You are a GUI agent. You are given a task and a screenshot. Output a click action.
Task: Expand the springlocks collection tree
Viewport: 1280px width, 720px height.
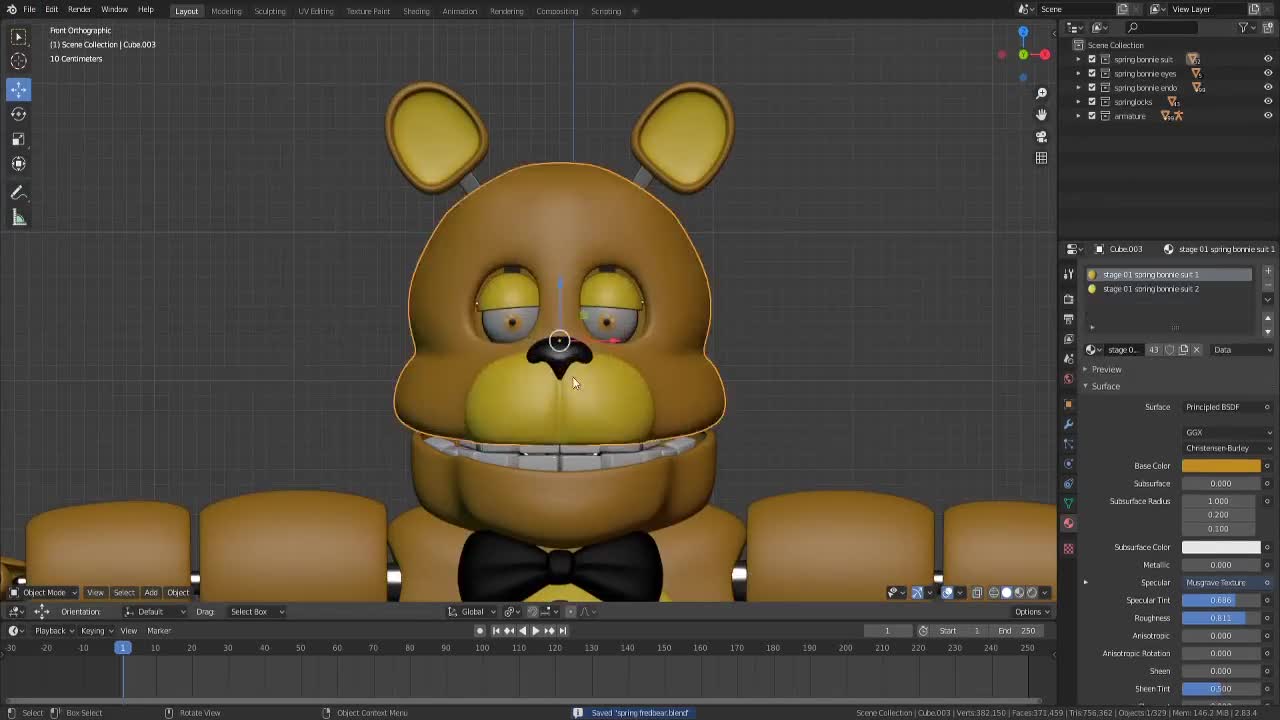tap(1078, 102)
